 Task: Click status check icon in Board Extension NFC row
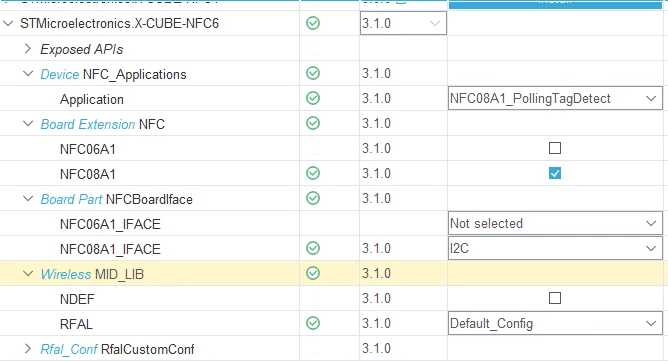pos(313,124)
